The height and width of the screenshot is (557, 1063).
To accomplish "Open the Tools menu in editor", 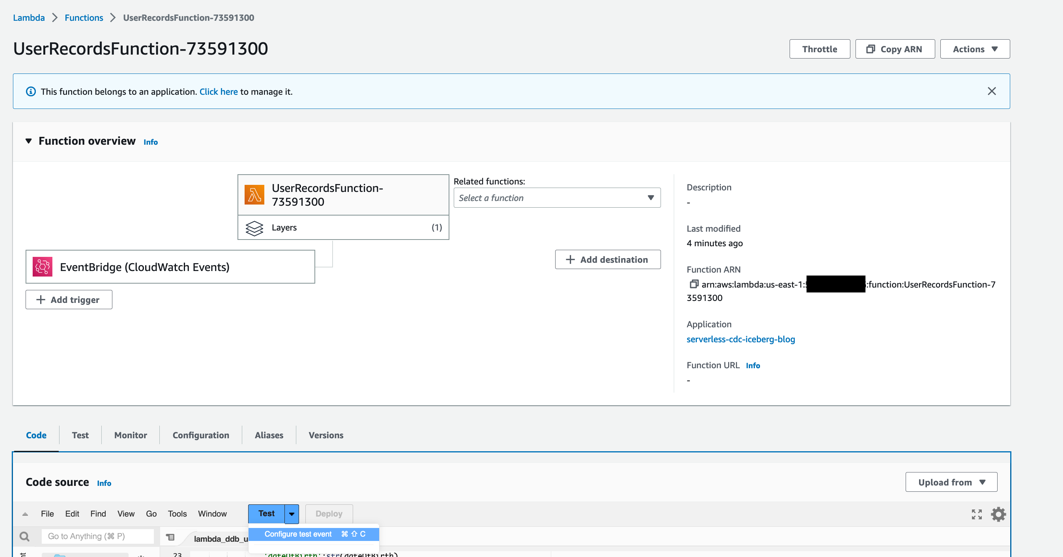I will [x=177, y=514].
